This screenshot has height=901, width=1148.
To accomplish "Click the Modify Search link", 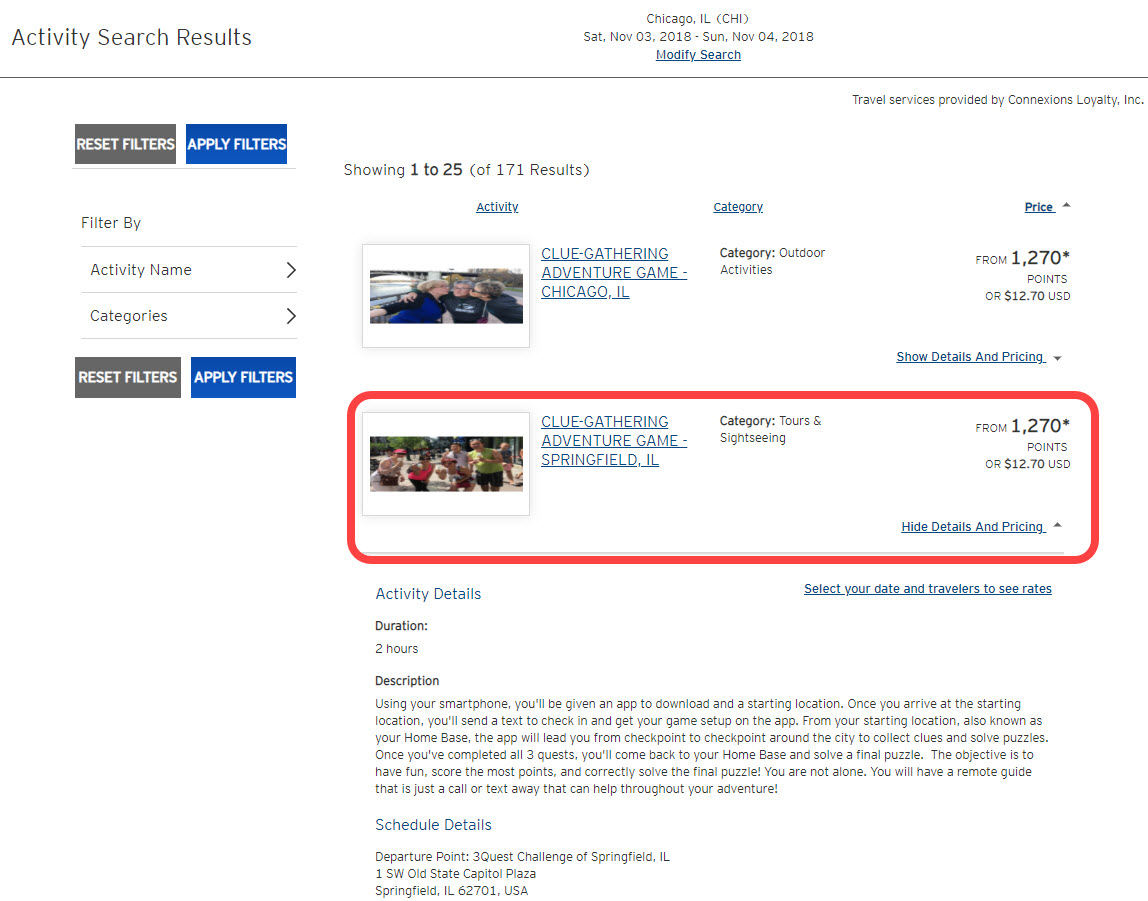I will (x=698, y=55).
